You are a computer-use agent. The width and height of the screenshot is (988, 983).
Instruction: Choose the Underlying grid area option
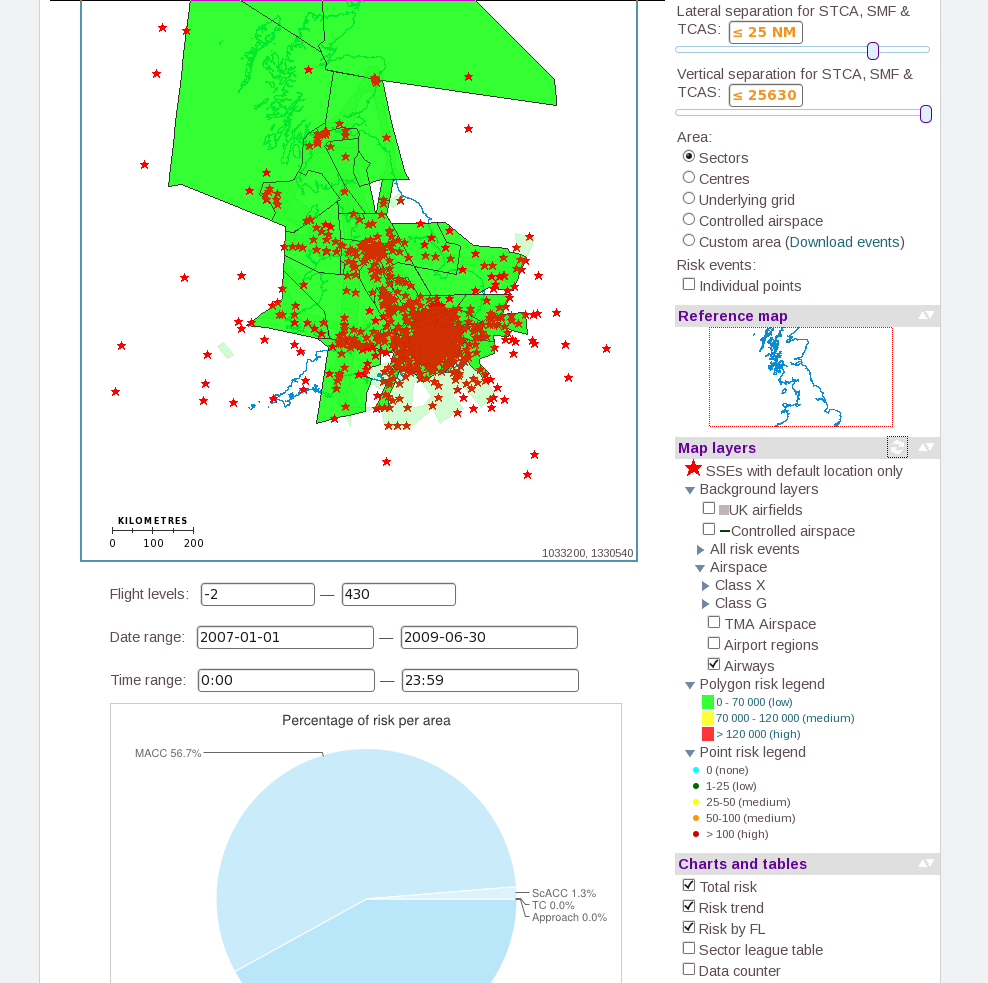point(689,198)
